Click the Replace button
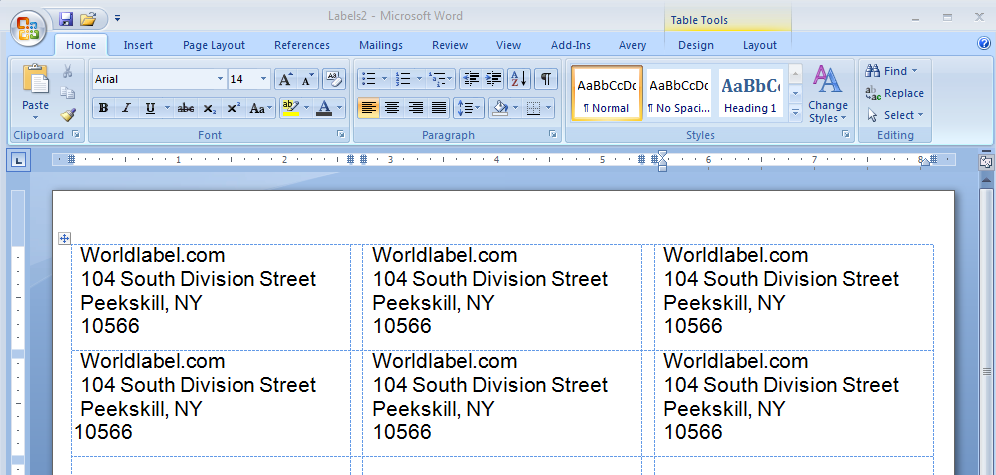This screenshot has width=996, height=475. [894, 93]
